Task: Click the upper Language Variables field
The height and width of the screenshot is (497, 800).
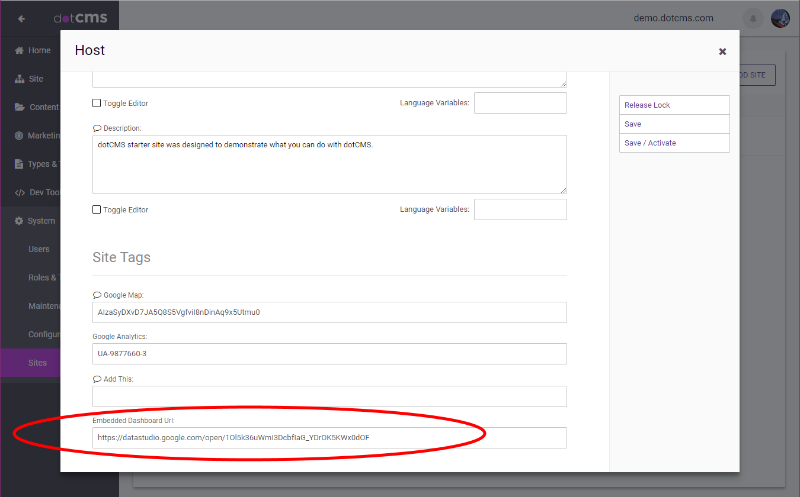Action: pyautogui.click(x=520, y=103)
